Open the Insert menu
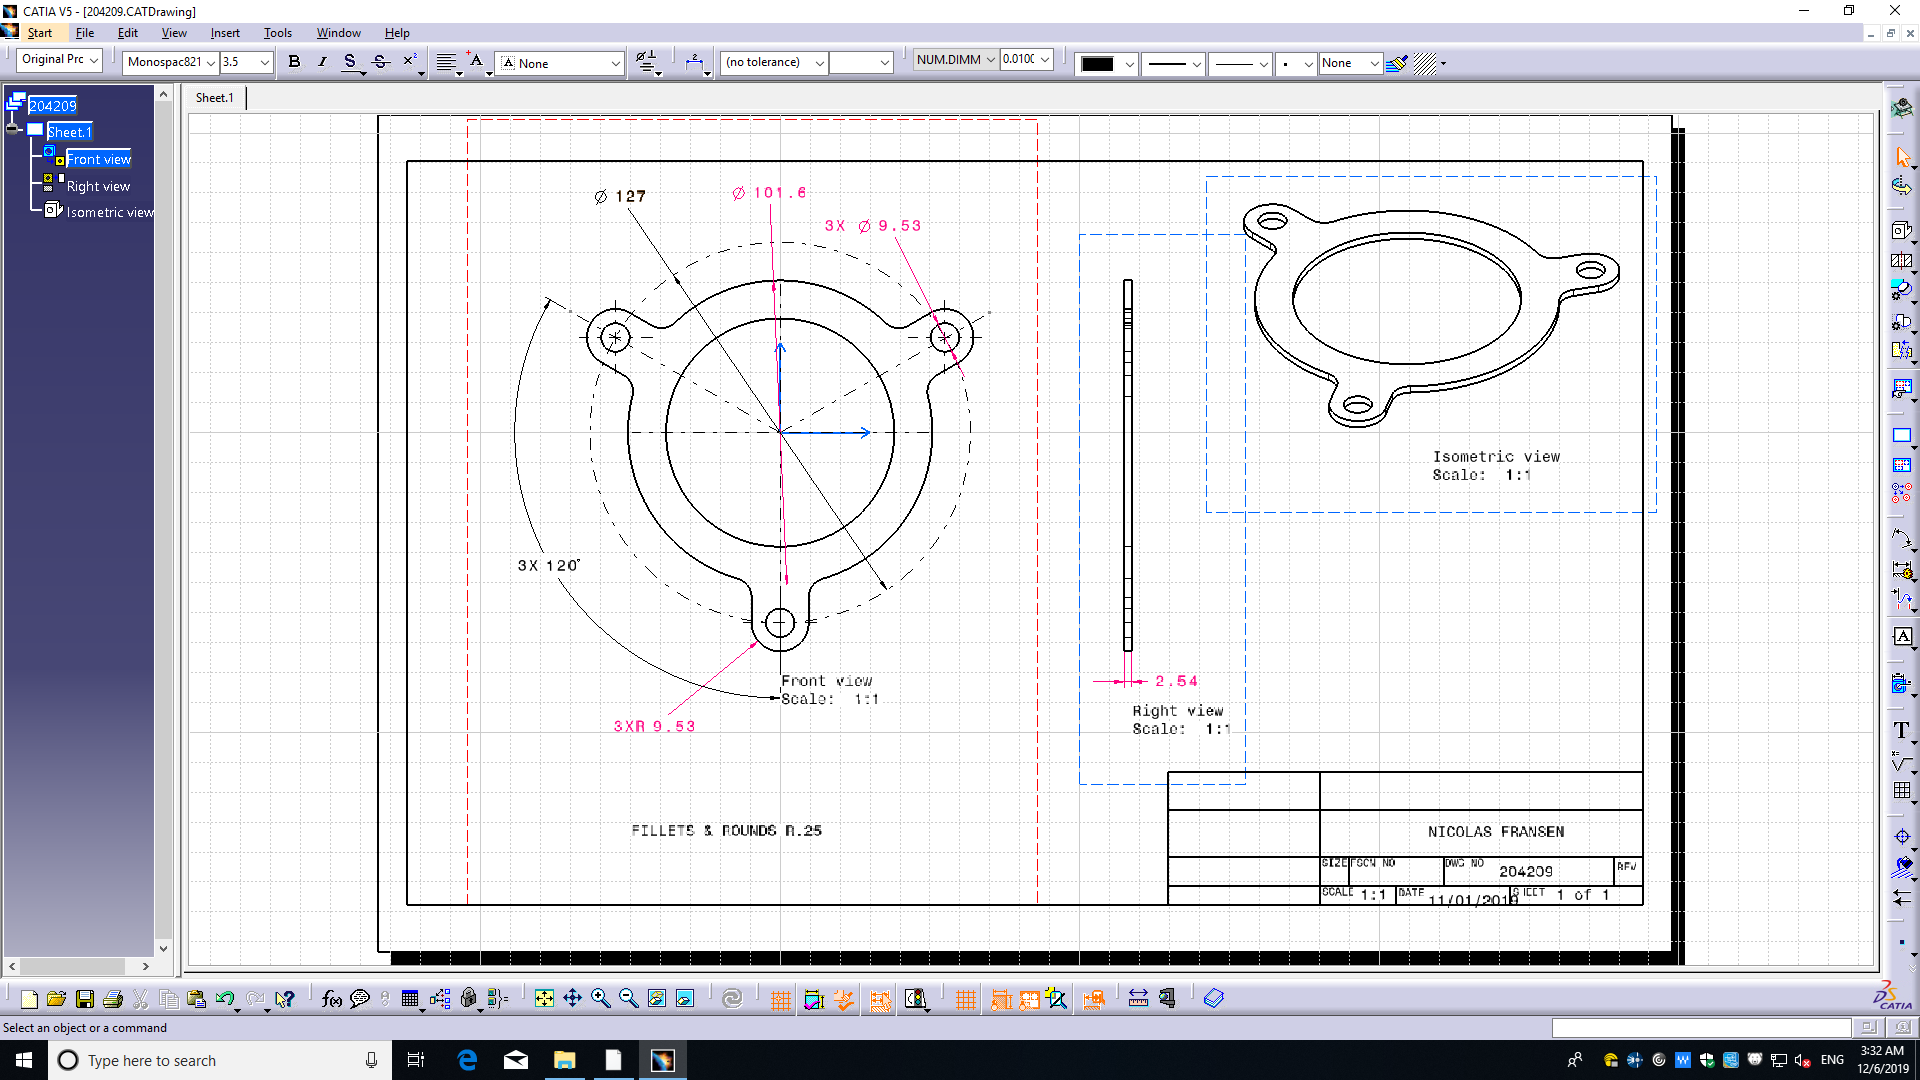 225,33
